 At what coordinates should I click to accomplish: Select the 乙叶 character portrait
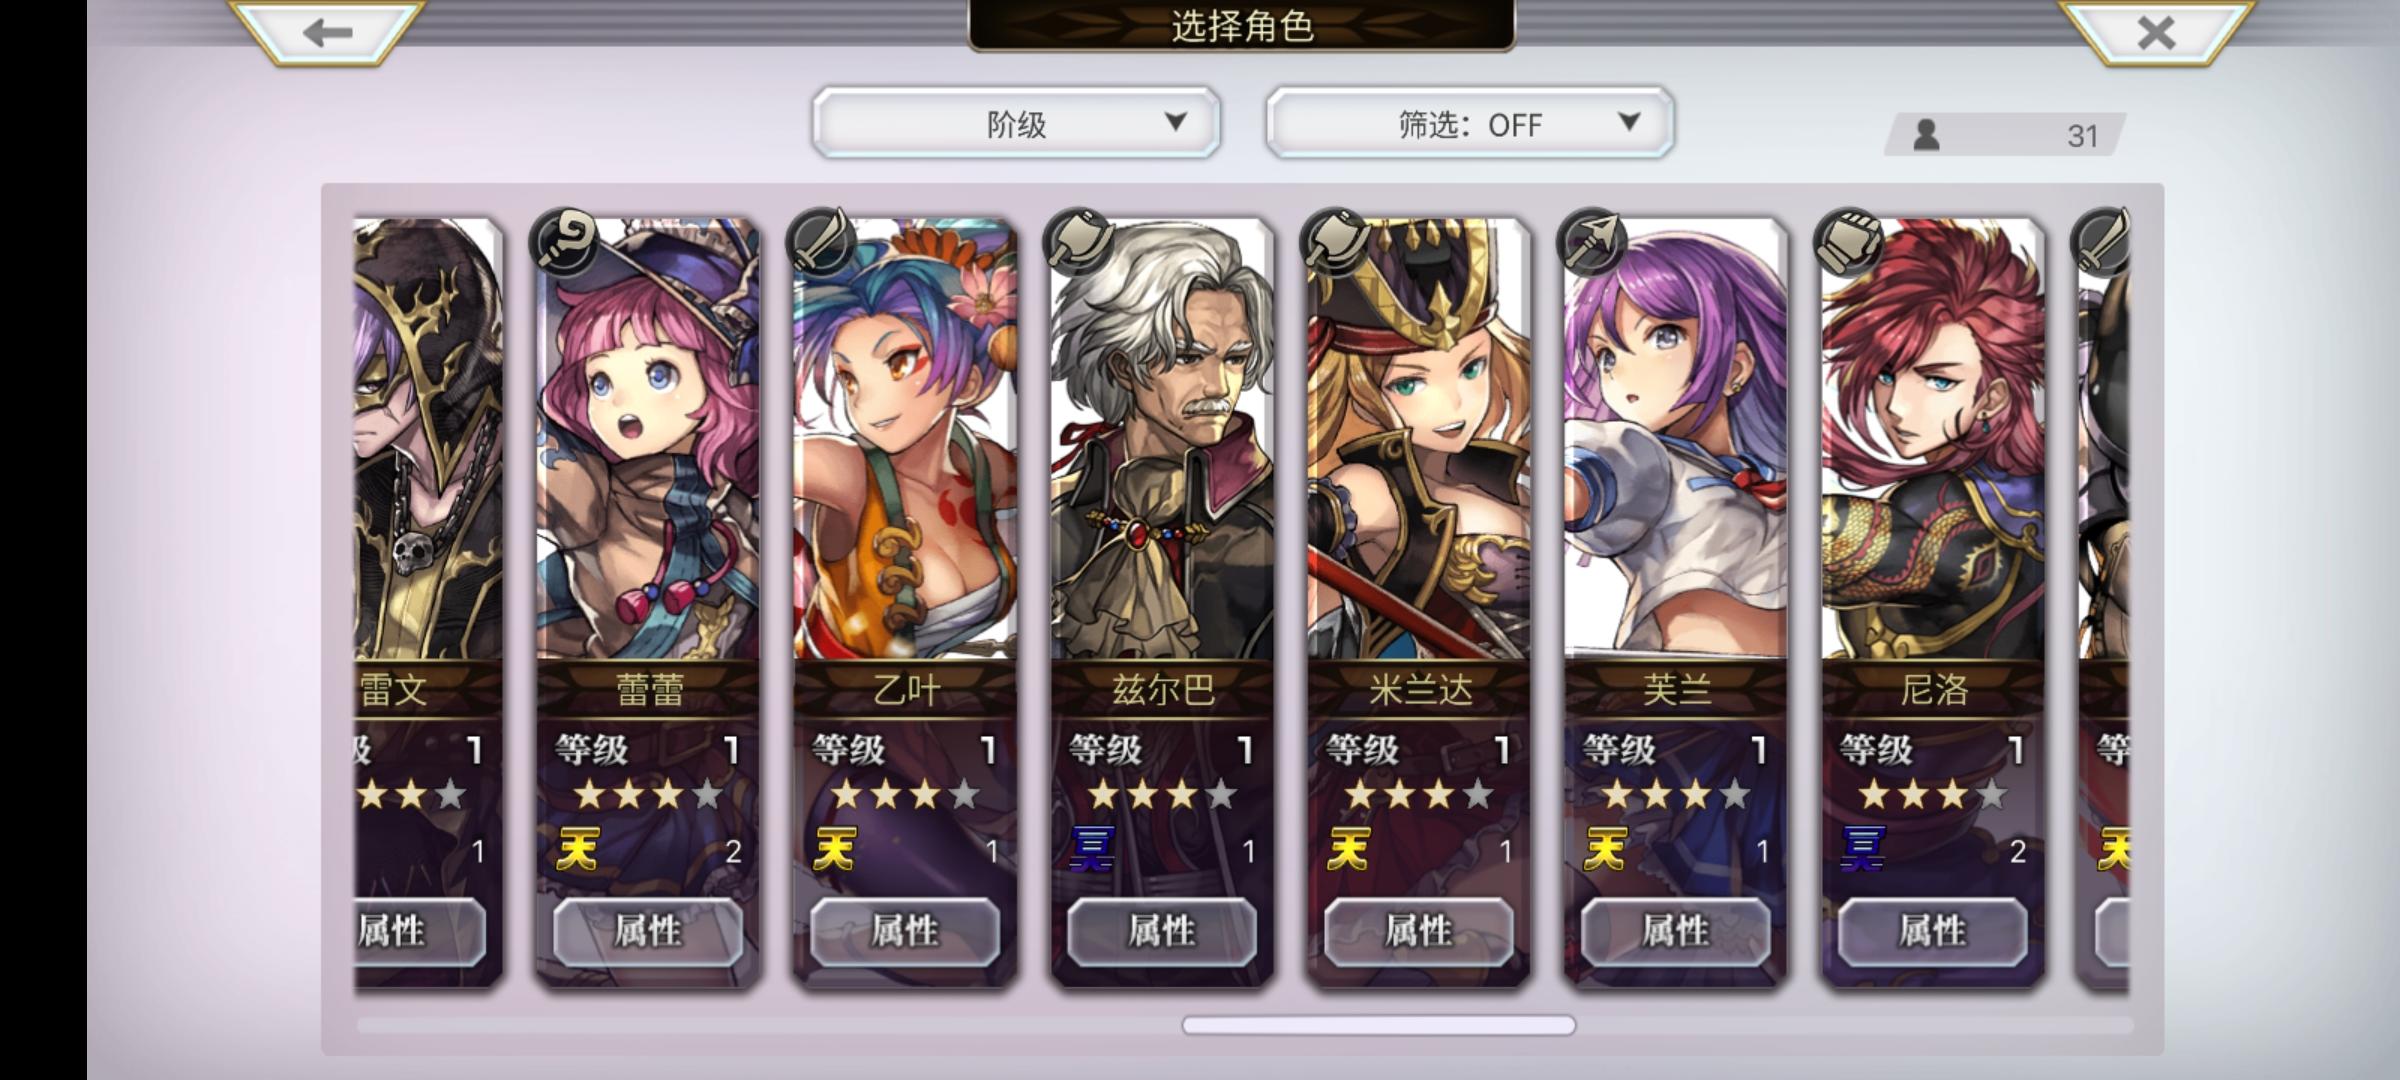tap(905, 440)
